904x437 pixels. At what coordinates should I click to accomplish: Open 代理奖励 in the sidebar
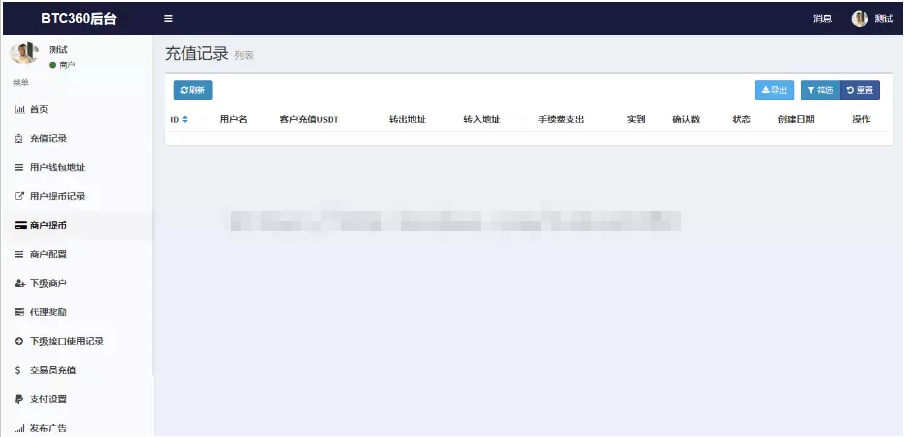[x=77, y=312]
